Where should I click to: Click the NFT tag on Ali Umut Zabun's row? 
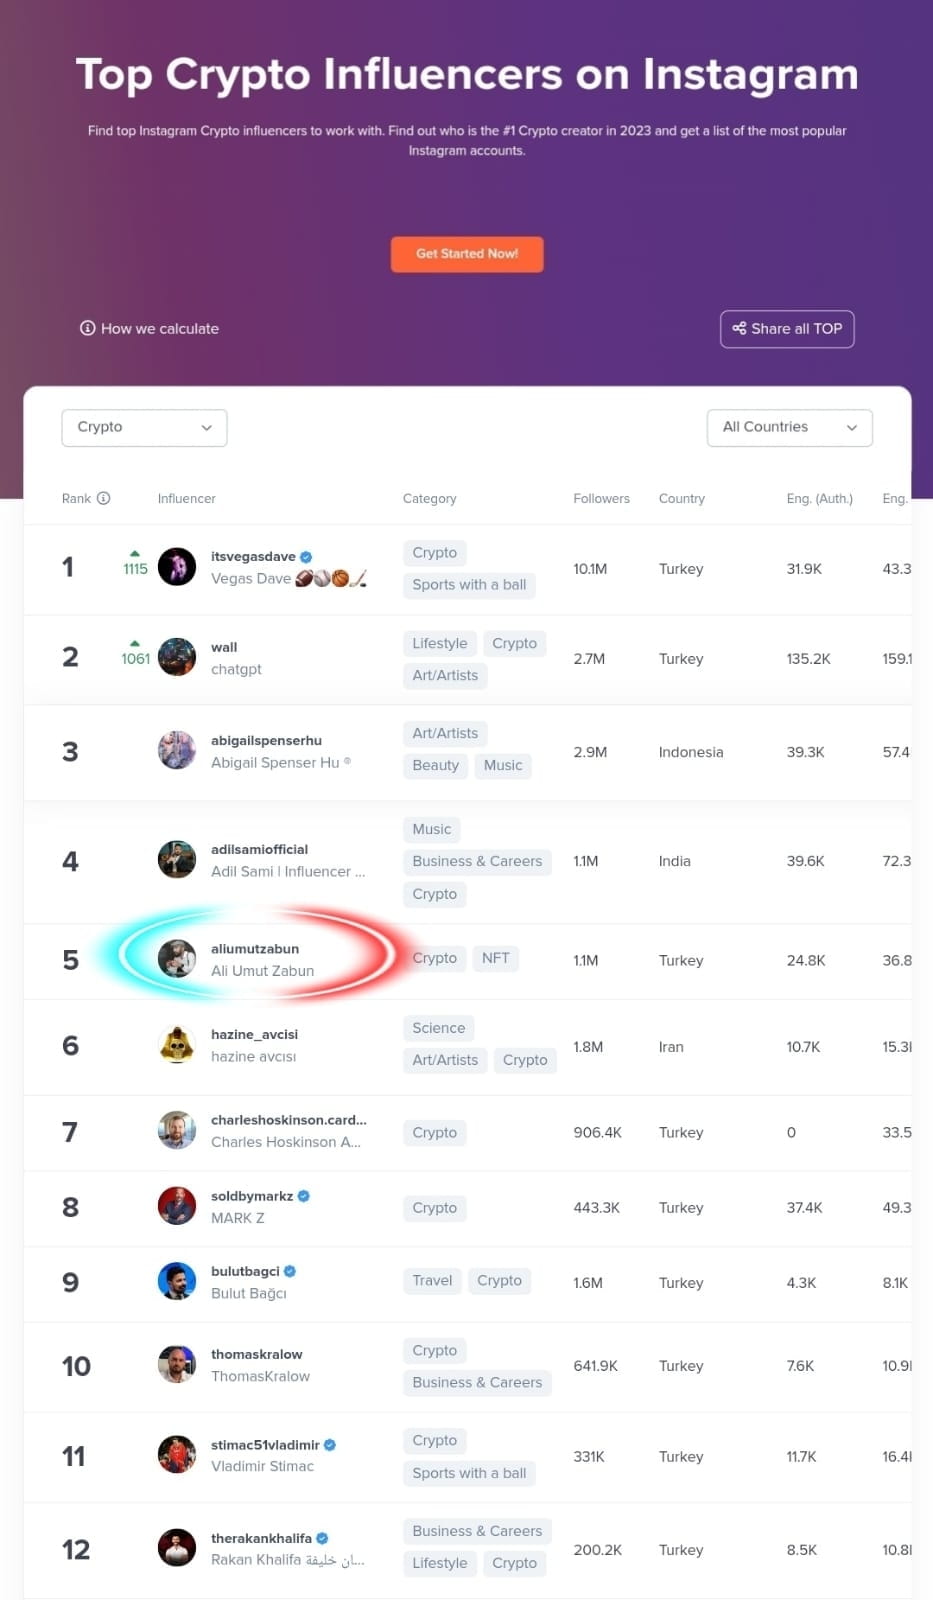click(x=495, y=958)
